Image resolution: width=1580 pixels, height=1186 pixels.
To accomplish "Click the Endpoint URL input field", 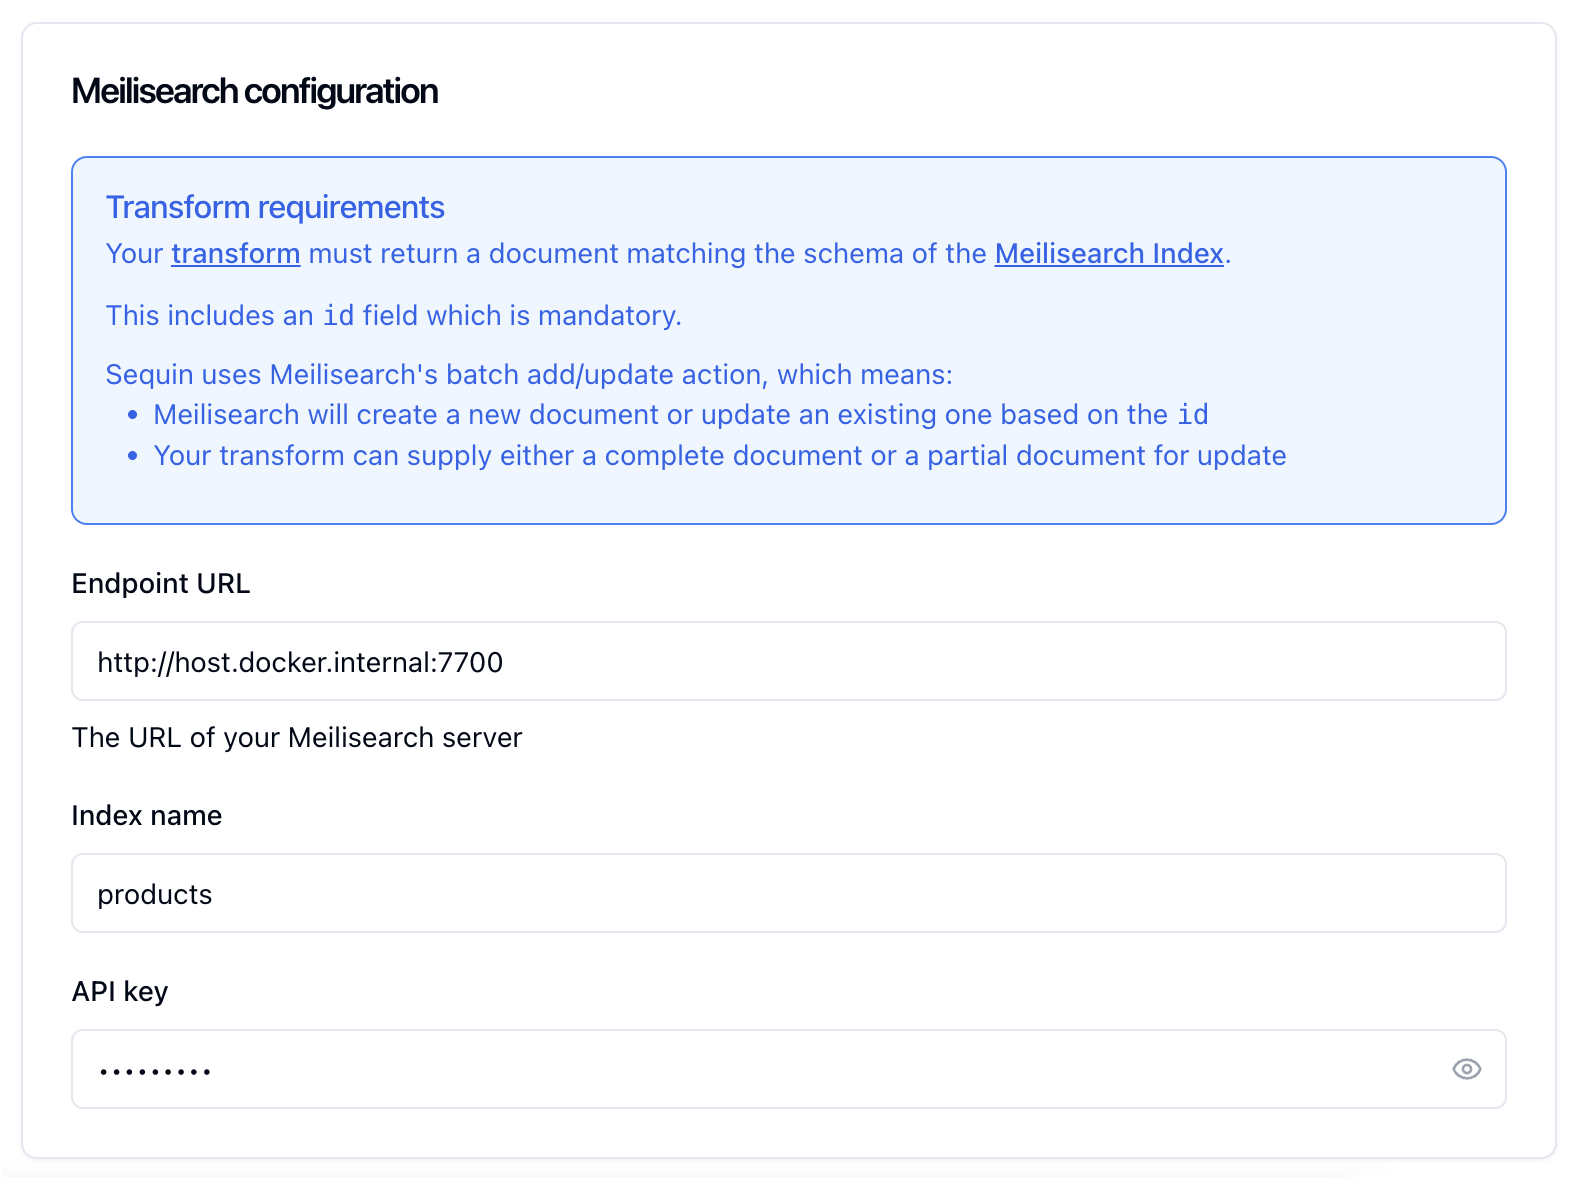I will click(788, 661).
